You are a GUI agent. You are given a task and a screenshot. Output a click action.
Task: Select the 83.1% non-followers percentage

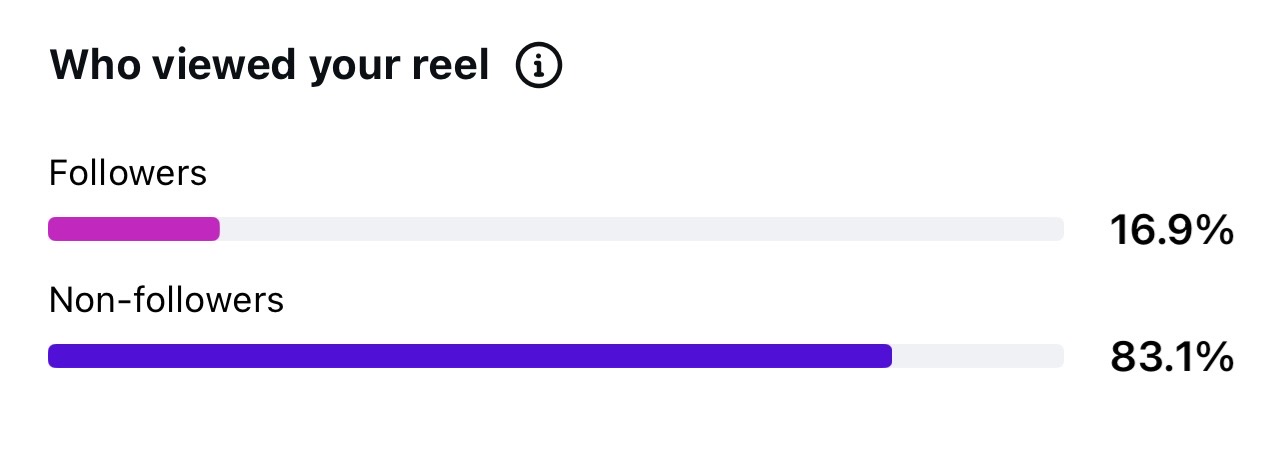[x=1172, y=357]
